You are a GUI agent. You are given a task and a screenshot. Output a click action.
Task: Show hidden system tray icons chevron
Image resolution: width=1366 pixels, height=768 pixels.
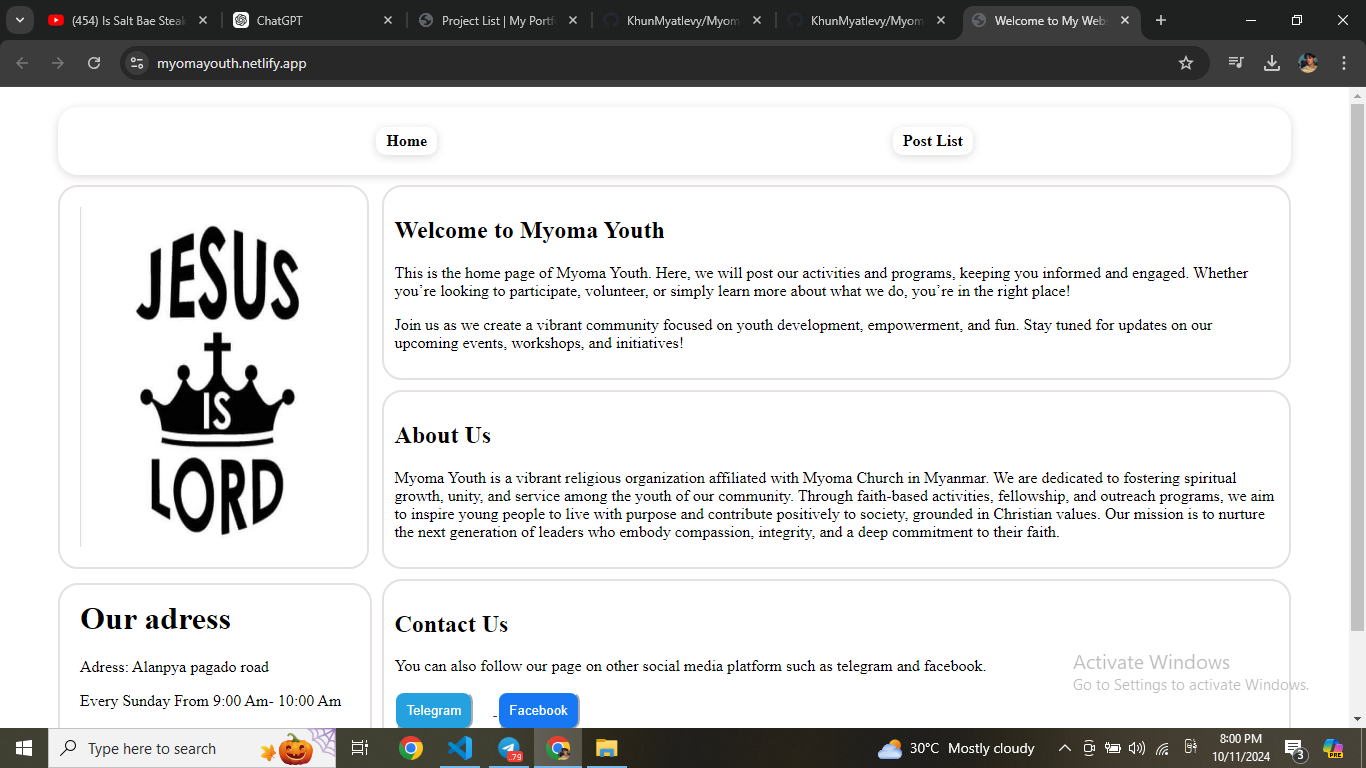click(x=1064, y=748)
